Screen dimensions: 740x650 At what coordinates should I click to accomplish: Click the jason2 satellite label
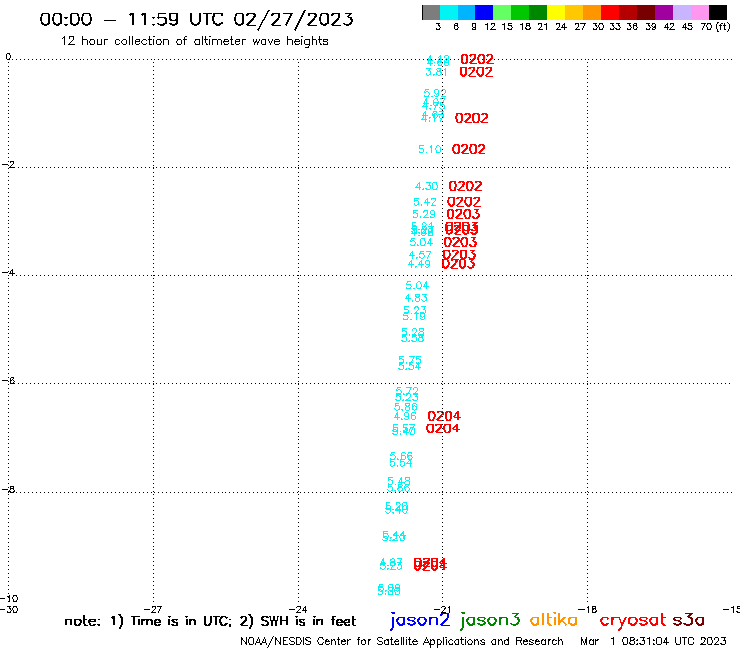click(x=420, y=620)
